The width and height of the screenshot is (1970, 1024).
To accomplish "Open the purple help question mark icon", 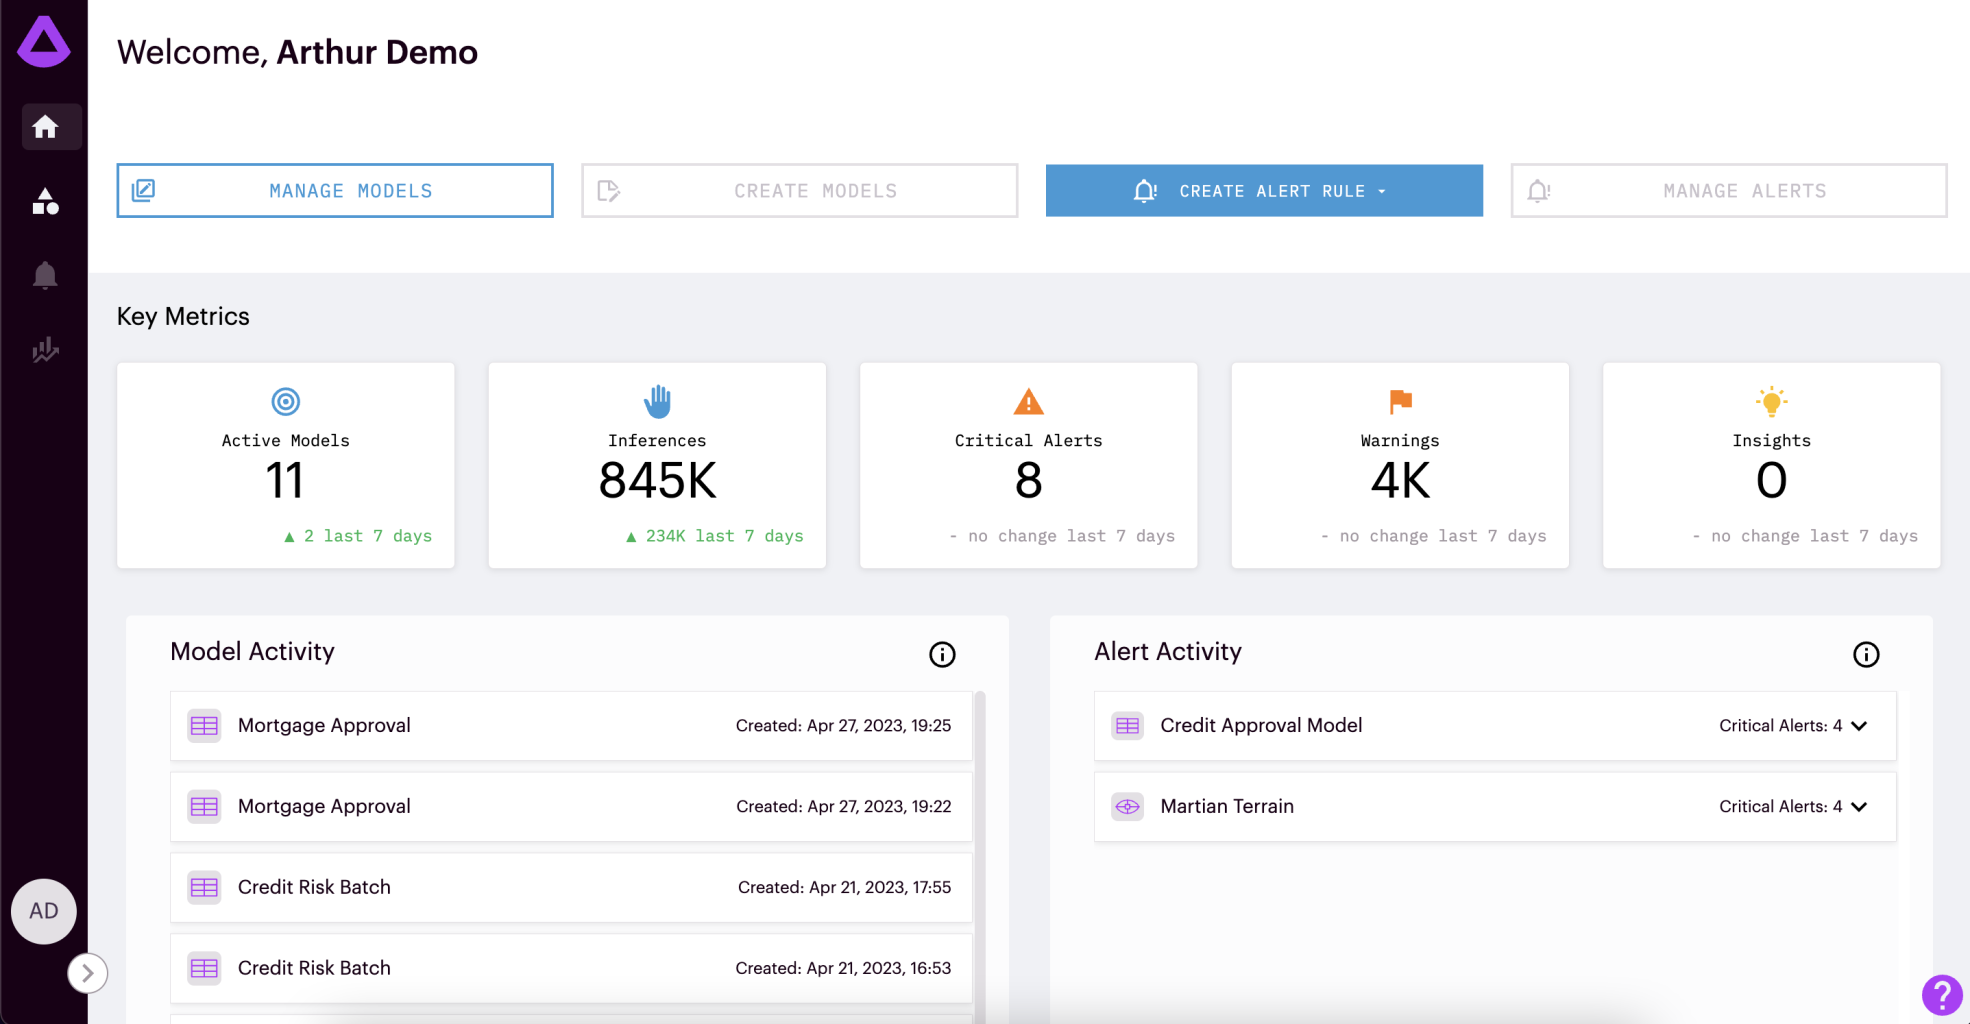I will (x=1942, y=995).
